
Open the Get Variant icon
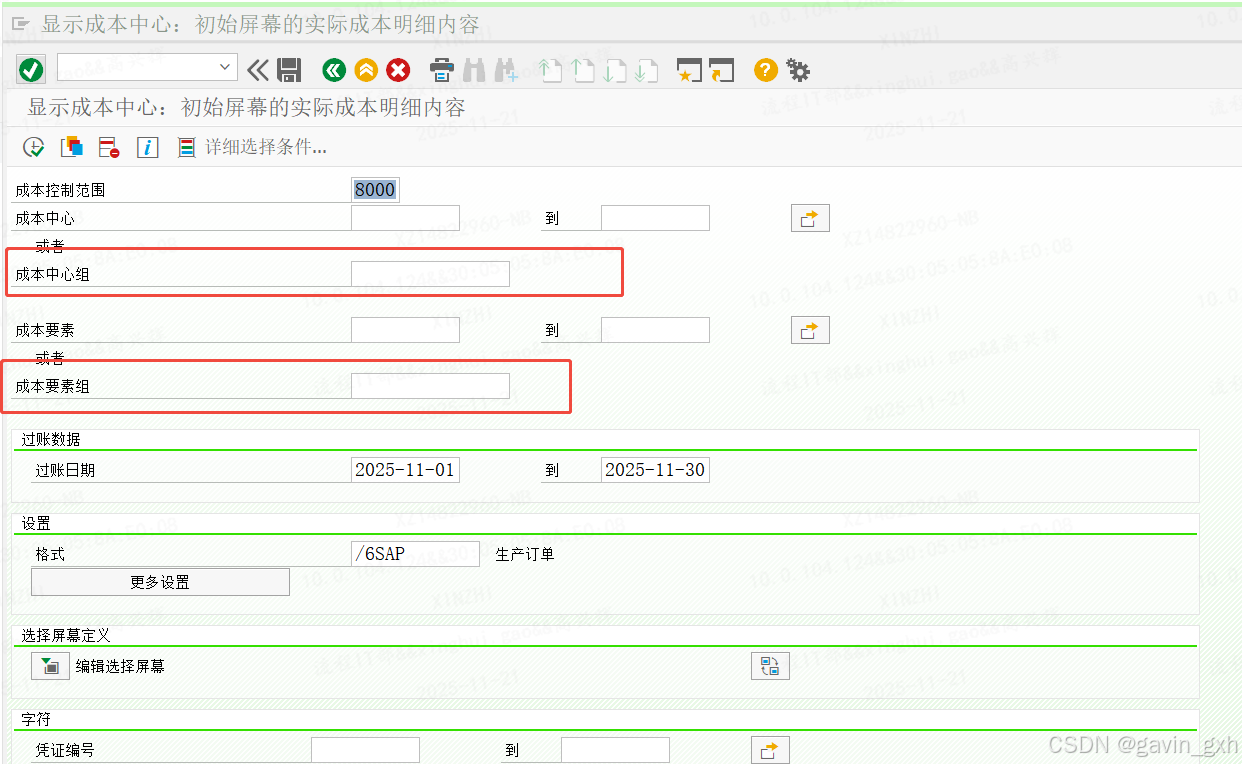tap(71, 146)
